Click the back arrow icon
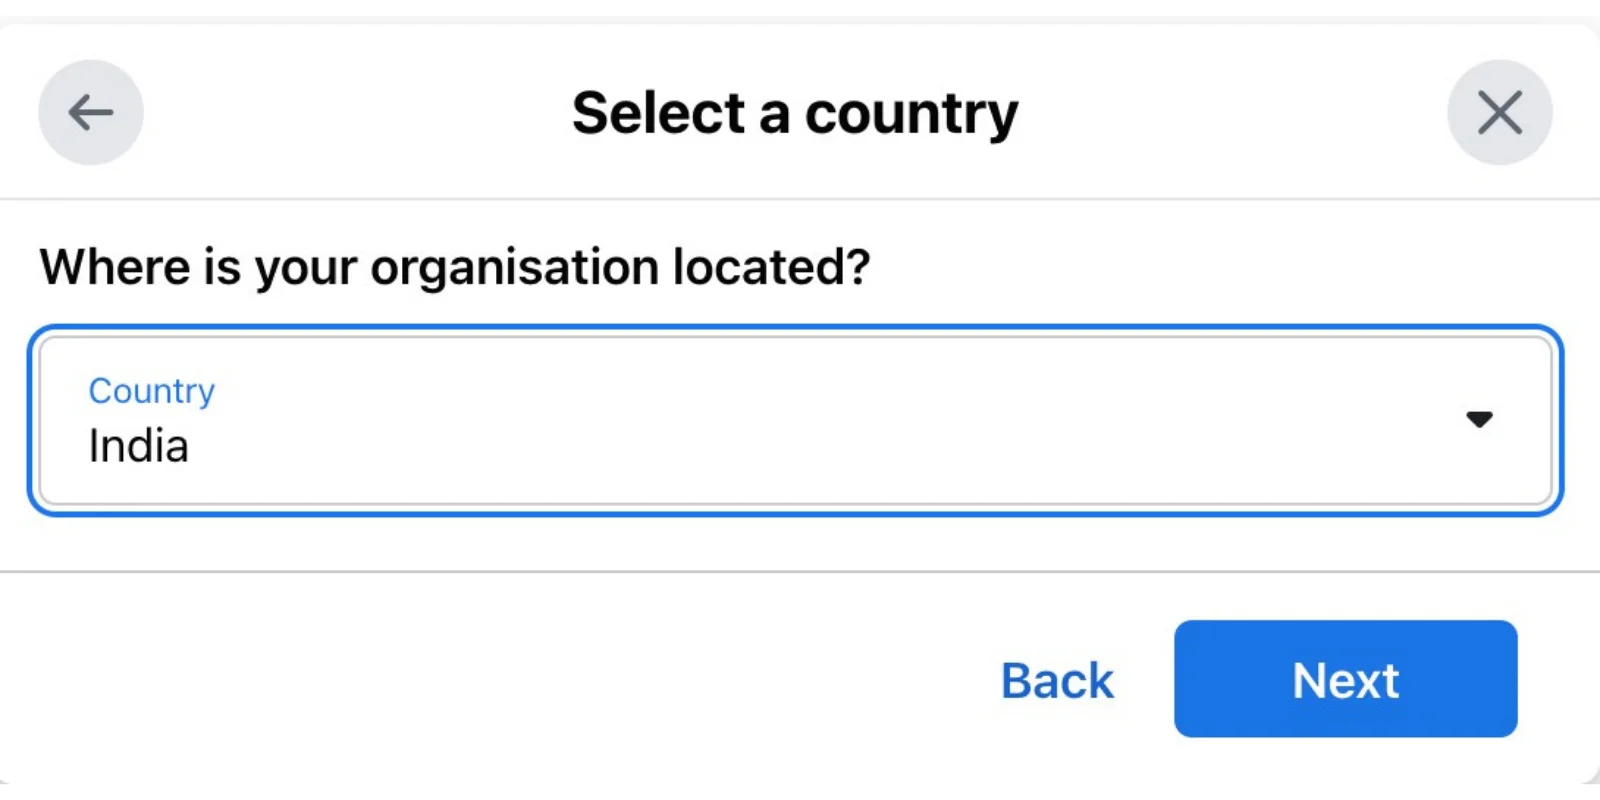The width and height of the screenshot is (1600, 800). pyautogui.click(x=91, y=112)
